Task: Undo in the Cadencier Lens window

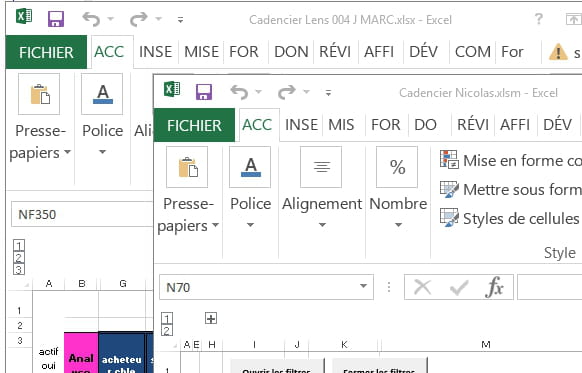Action: [91, 19]
